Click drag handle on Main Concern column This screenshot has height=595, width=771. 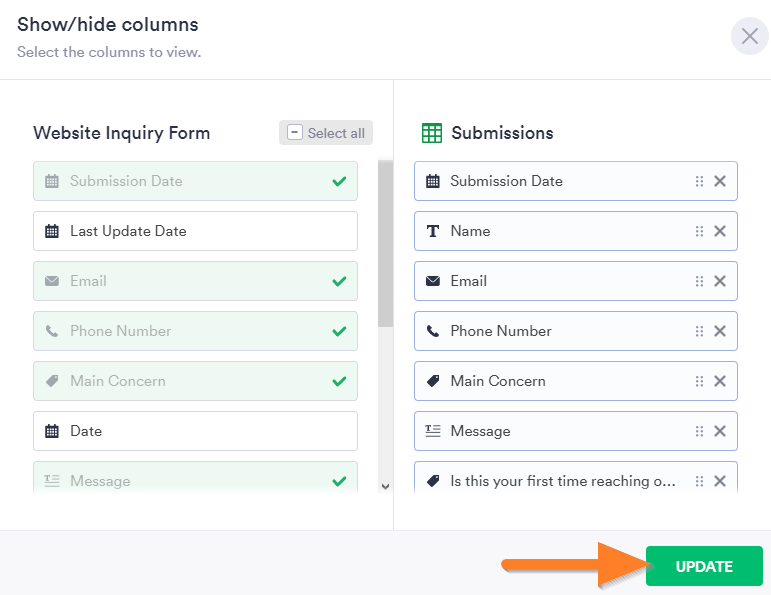(x=699, y=381)
